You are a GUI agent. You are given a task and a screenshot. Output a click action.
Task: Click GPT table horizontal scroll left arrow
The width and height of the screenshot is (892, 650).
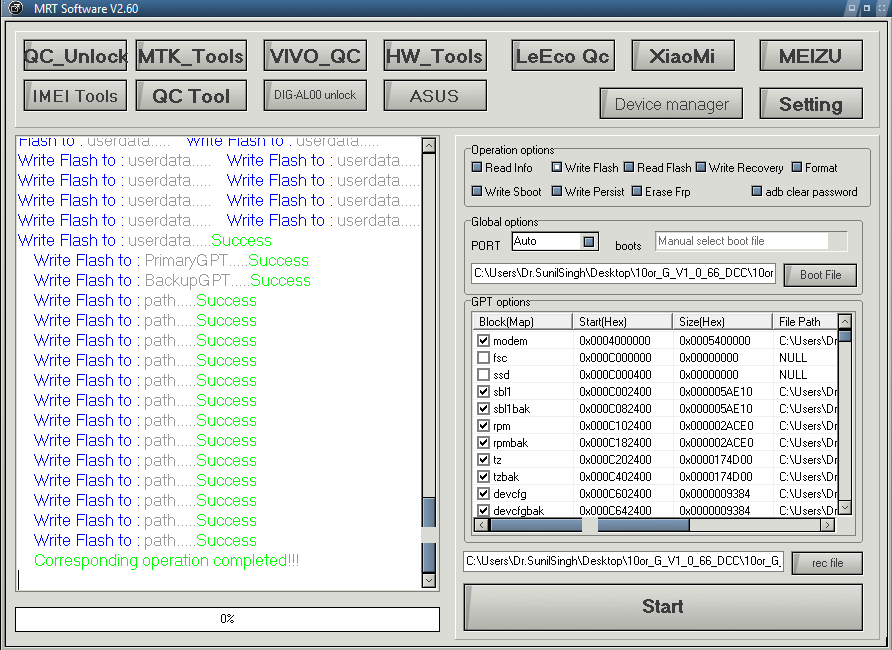pos(481,525)
